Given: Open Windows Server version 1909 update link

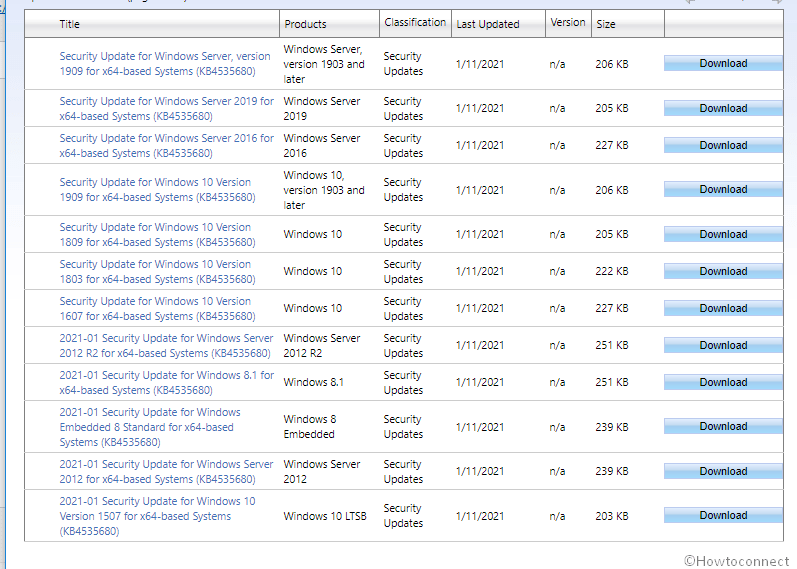Looking at the screenshot, I should click(x=165, y=64).
